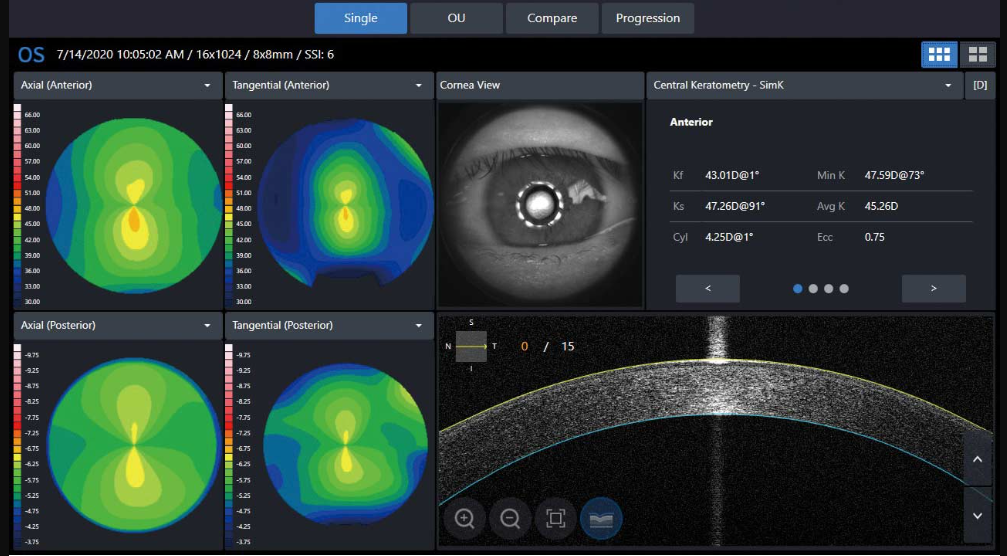Open the Tangential (Posterior) map dropdown
This screenshot has width=1007, height=556.
pyautogui.click(x=329, y=325)
